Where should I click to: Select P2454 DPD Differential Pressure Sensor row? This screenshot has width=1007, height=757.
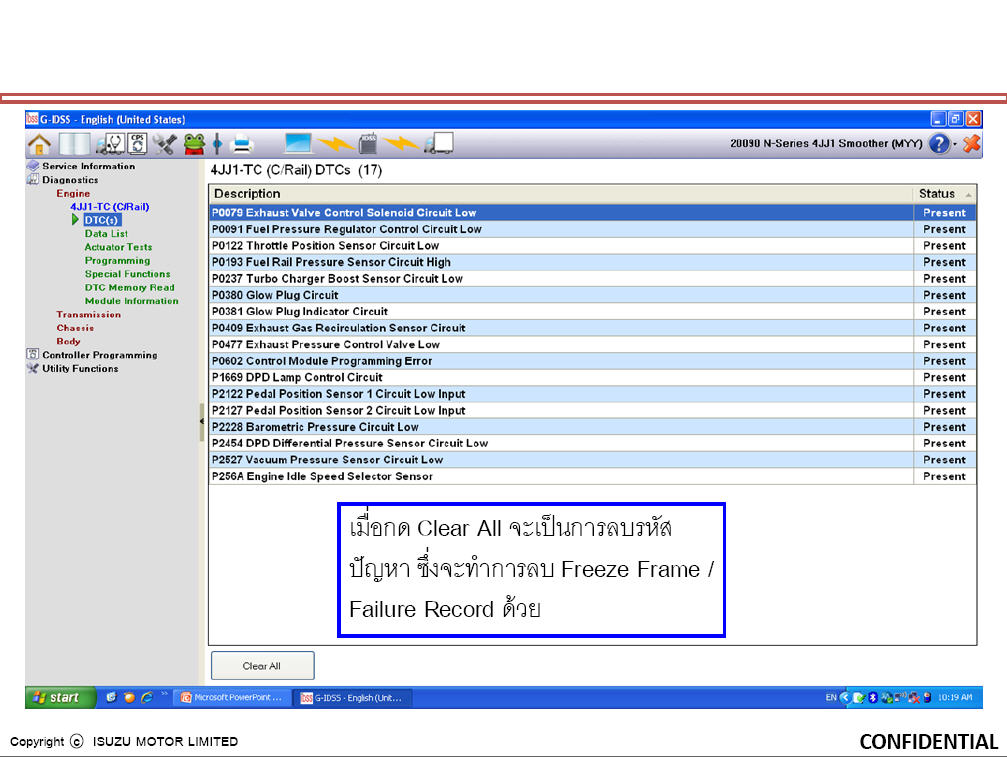pos(592,444)
